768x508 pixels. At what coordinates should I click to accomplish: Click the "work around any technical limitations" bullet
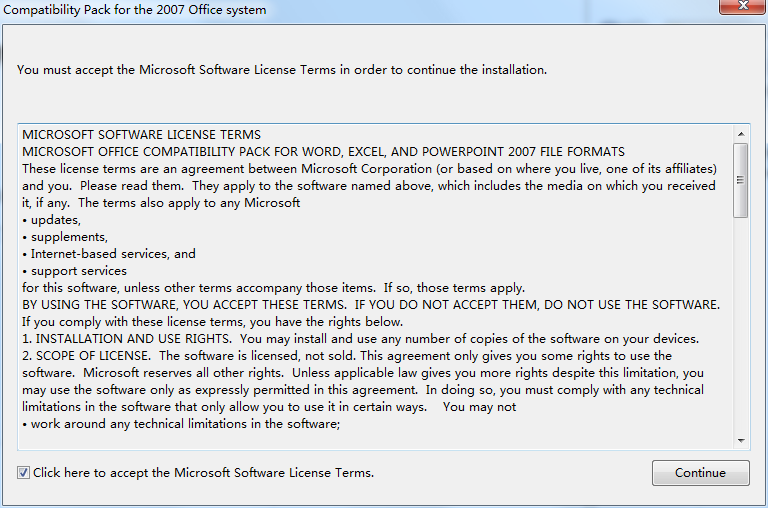[x=185, y=423]
